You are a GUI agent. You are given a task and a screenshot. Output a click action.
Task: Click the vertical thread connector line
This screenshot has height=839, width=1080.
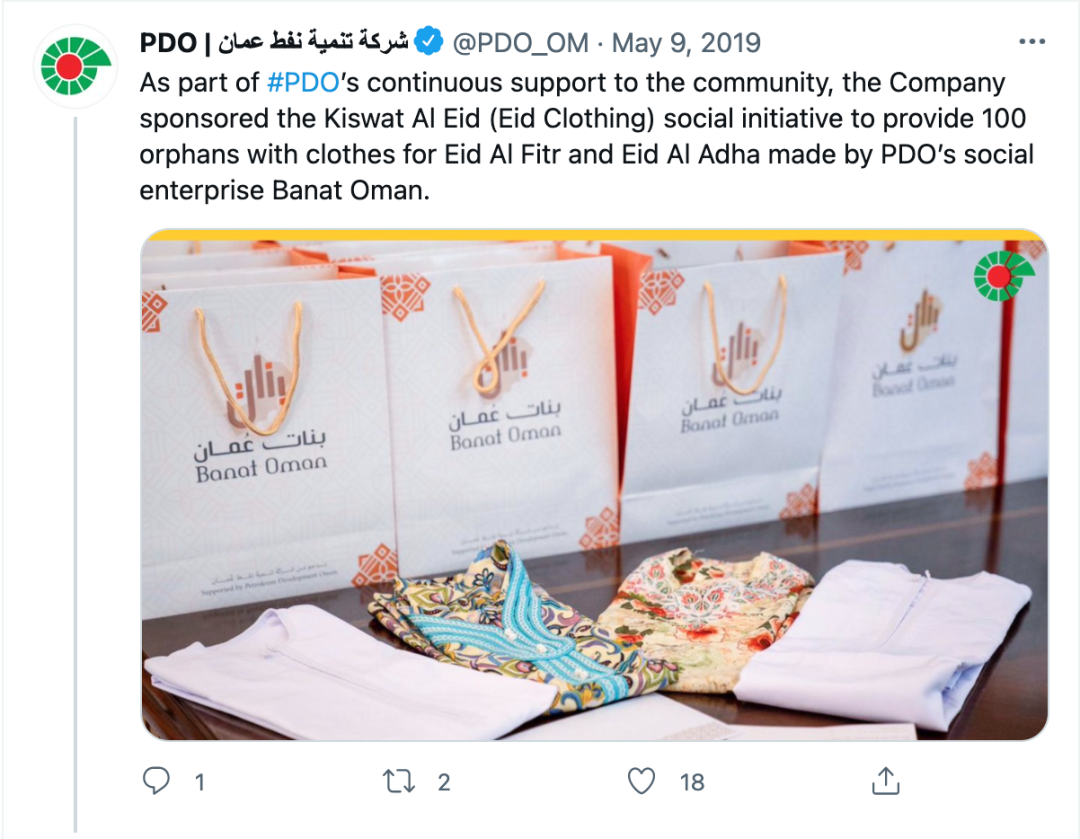pos(75,475)
